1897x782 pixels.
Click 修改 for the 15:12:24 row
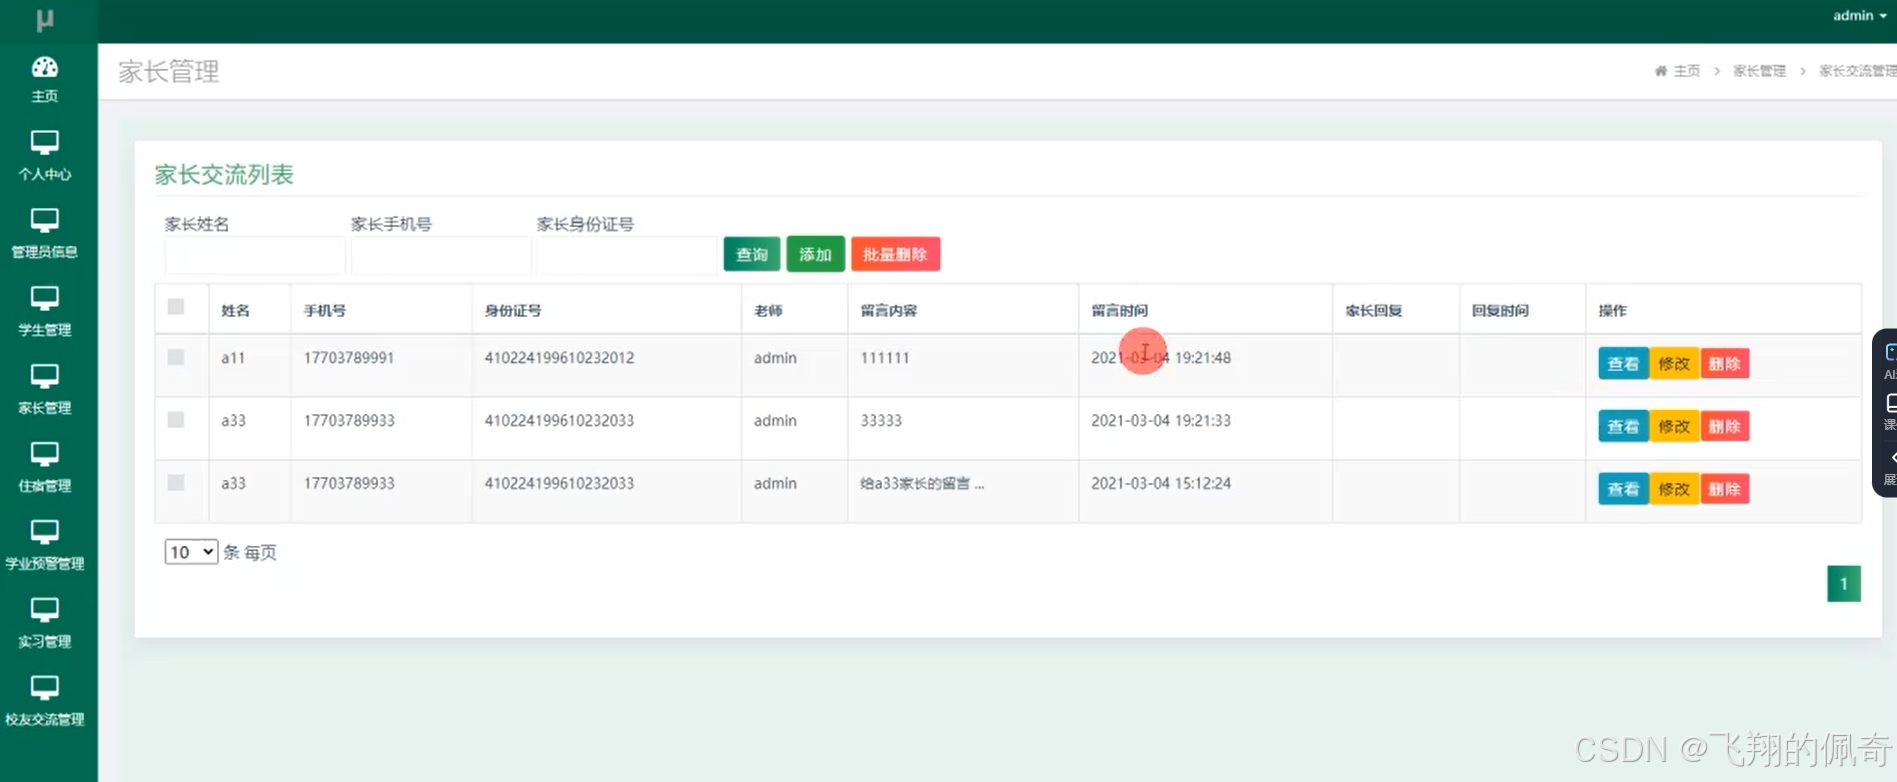(1674, 489)
